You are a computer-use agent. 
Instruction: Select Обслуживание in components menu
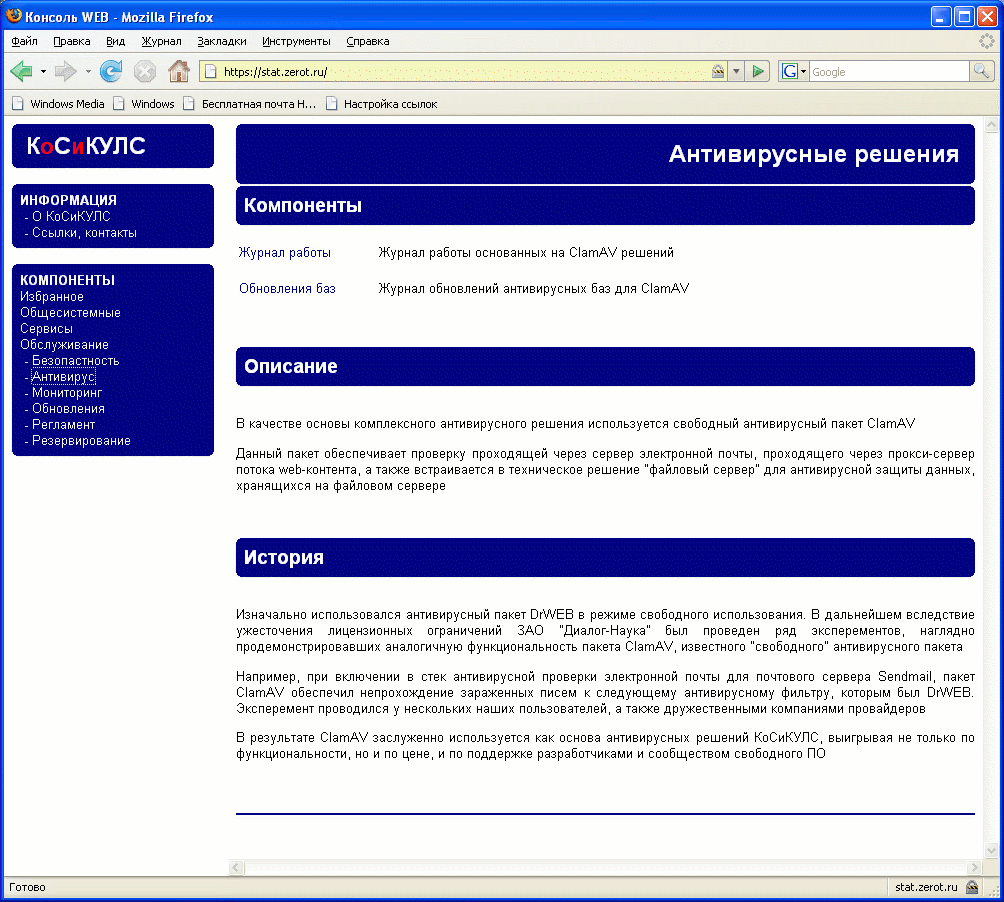coord(64,344)
